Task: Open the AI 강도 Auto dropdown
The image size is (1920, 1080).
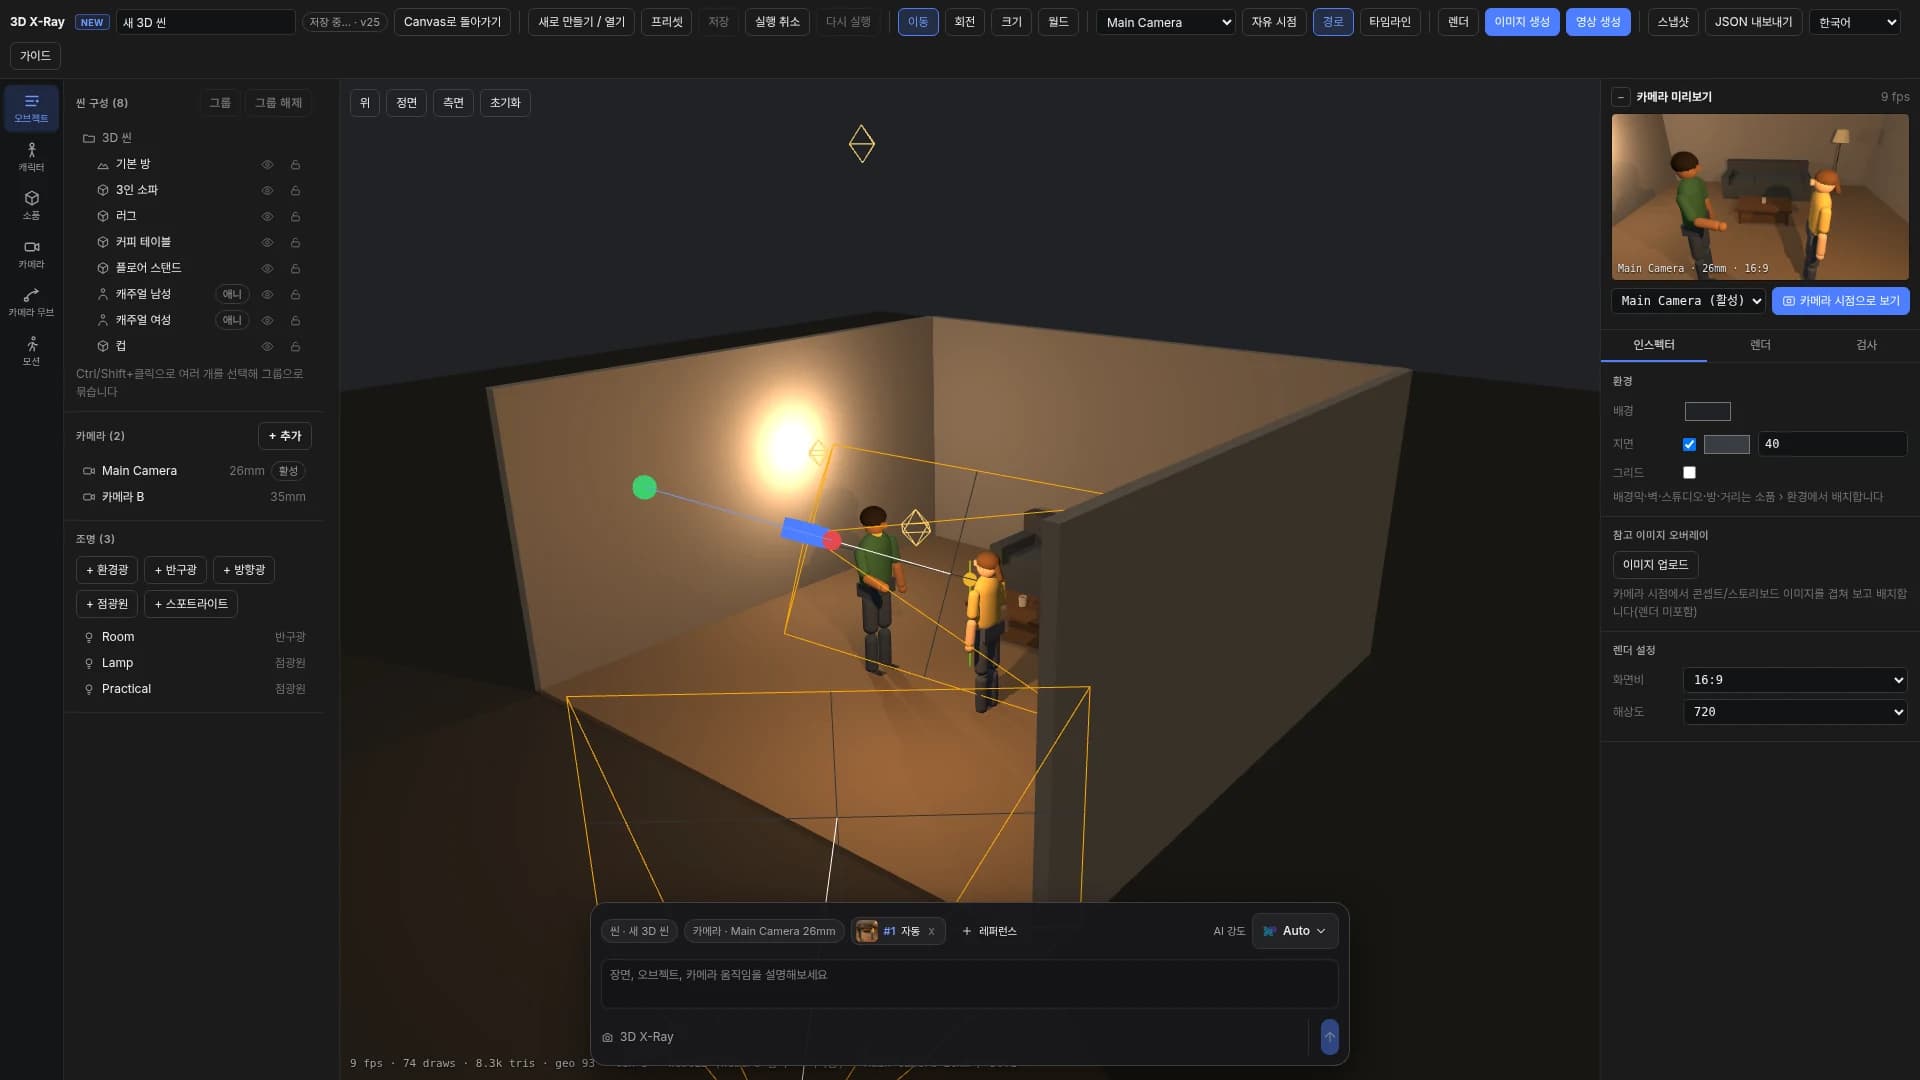Action: click(1295, 931)
